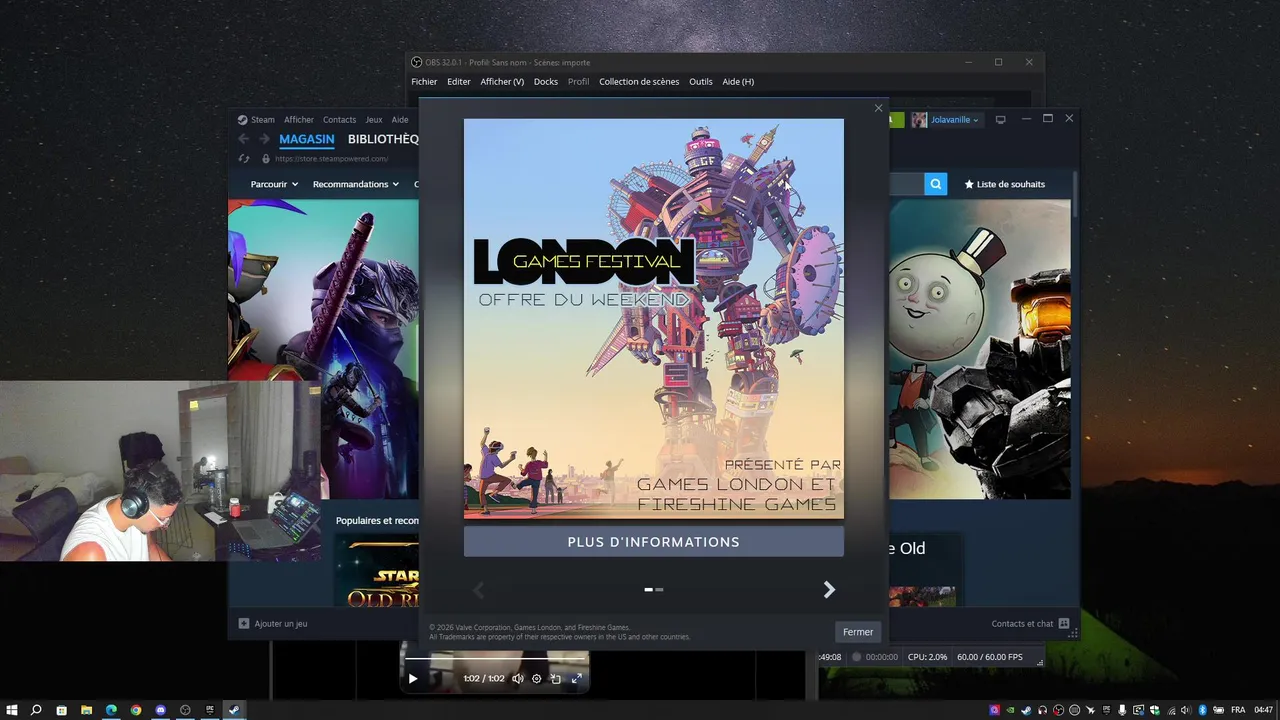Click the video player progress bar
This screenshot has height=720, width=1280.
click(x=495, y=659)
